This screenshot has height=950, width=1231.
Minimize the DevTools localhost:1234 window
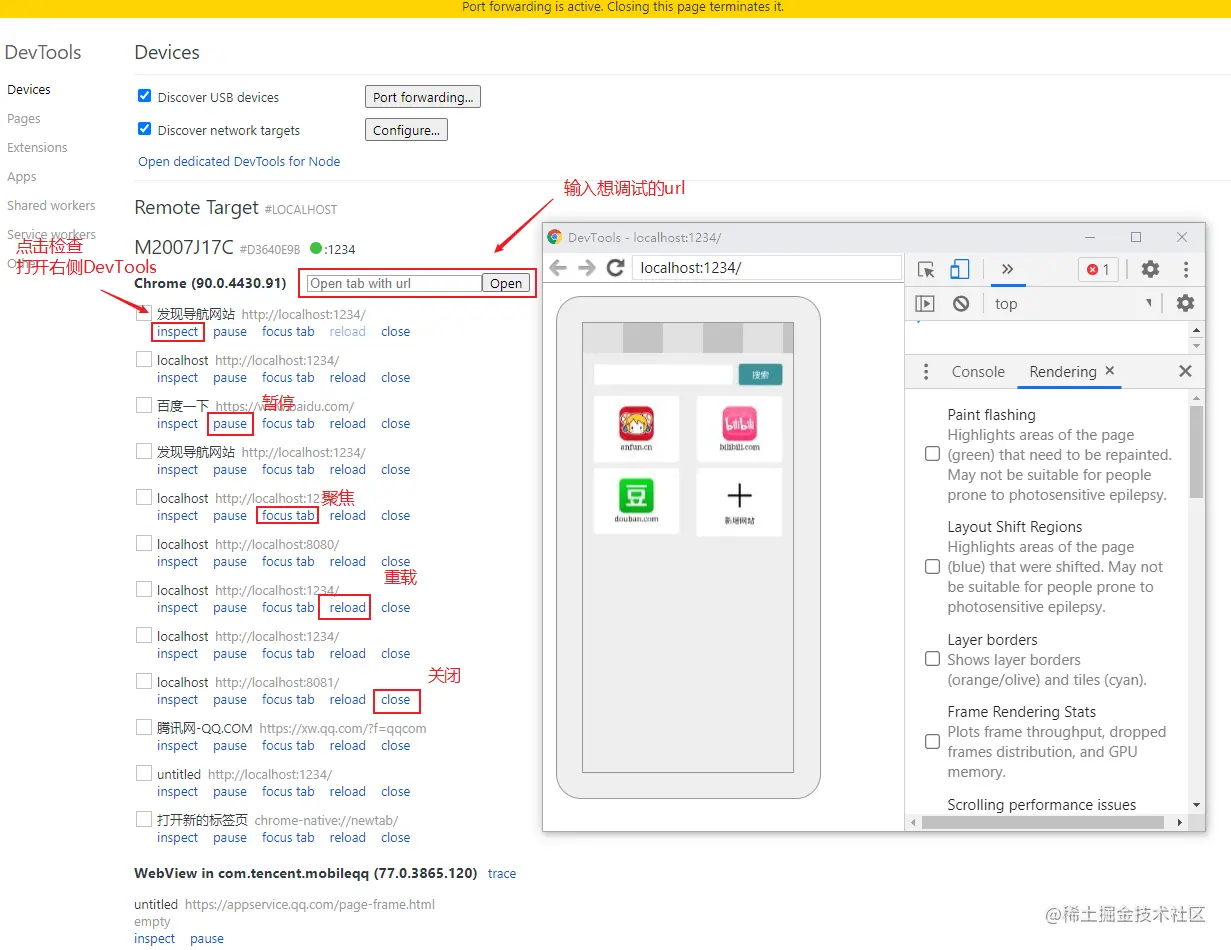tap(1090, 237)
